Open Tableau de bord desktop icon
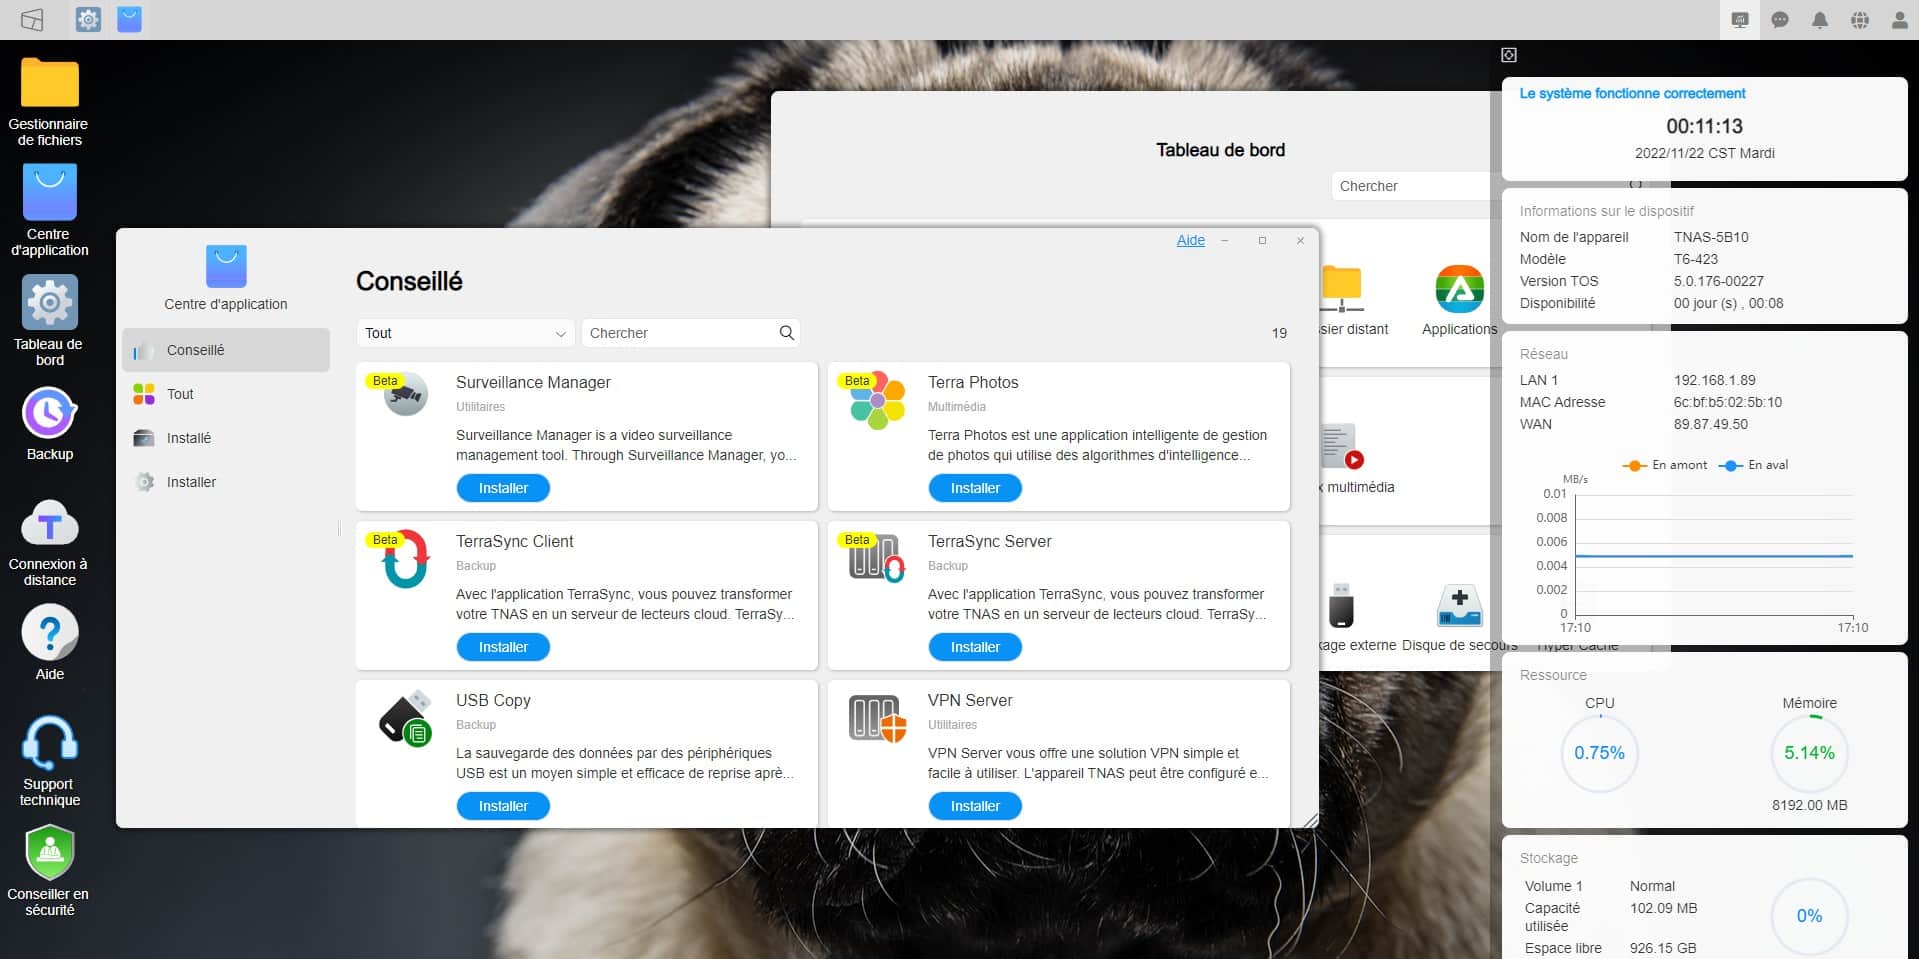This screenshot has height=959, width=1919. click(49, 321)
